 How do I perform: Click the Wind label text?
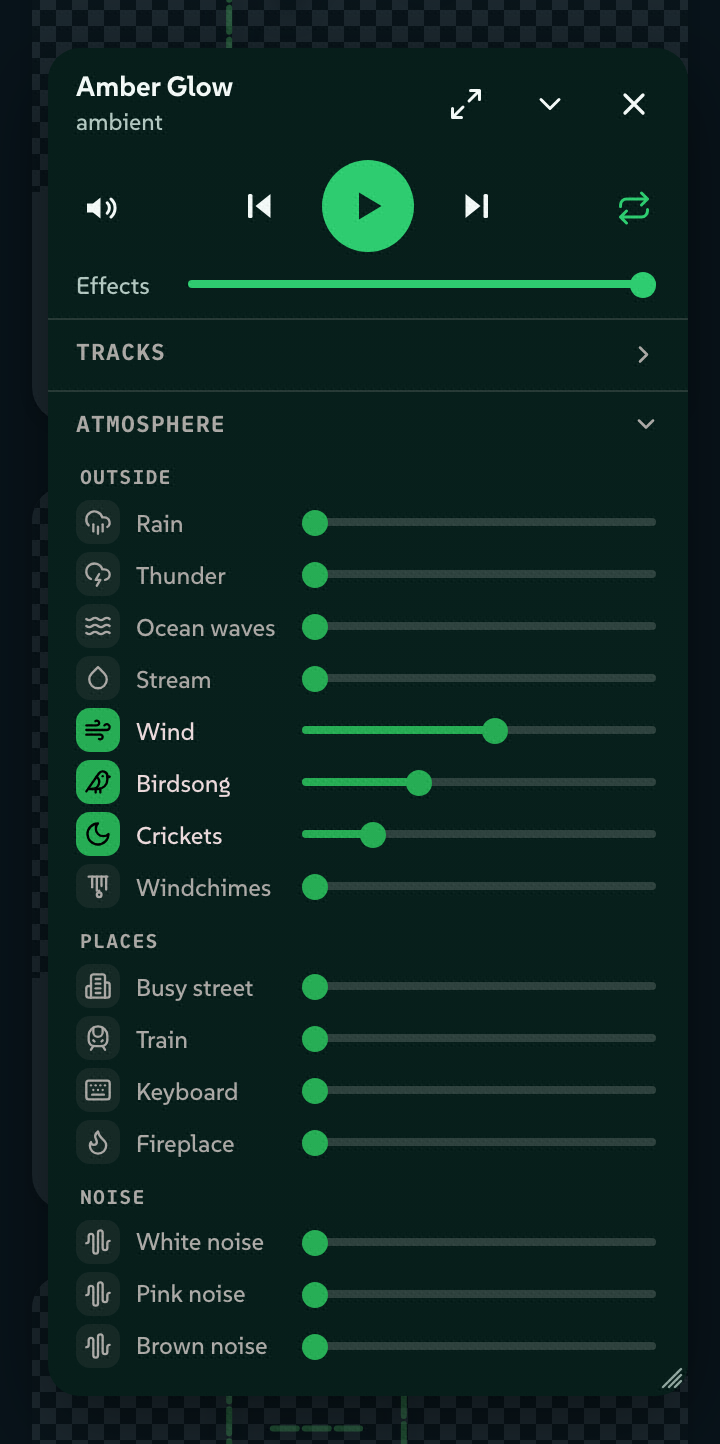pyautogui.click(x=165, y=732)
